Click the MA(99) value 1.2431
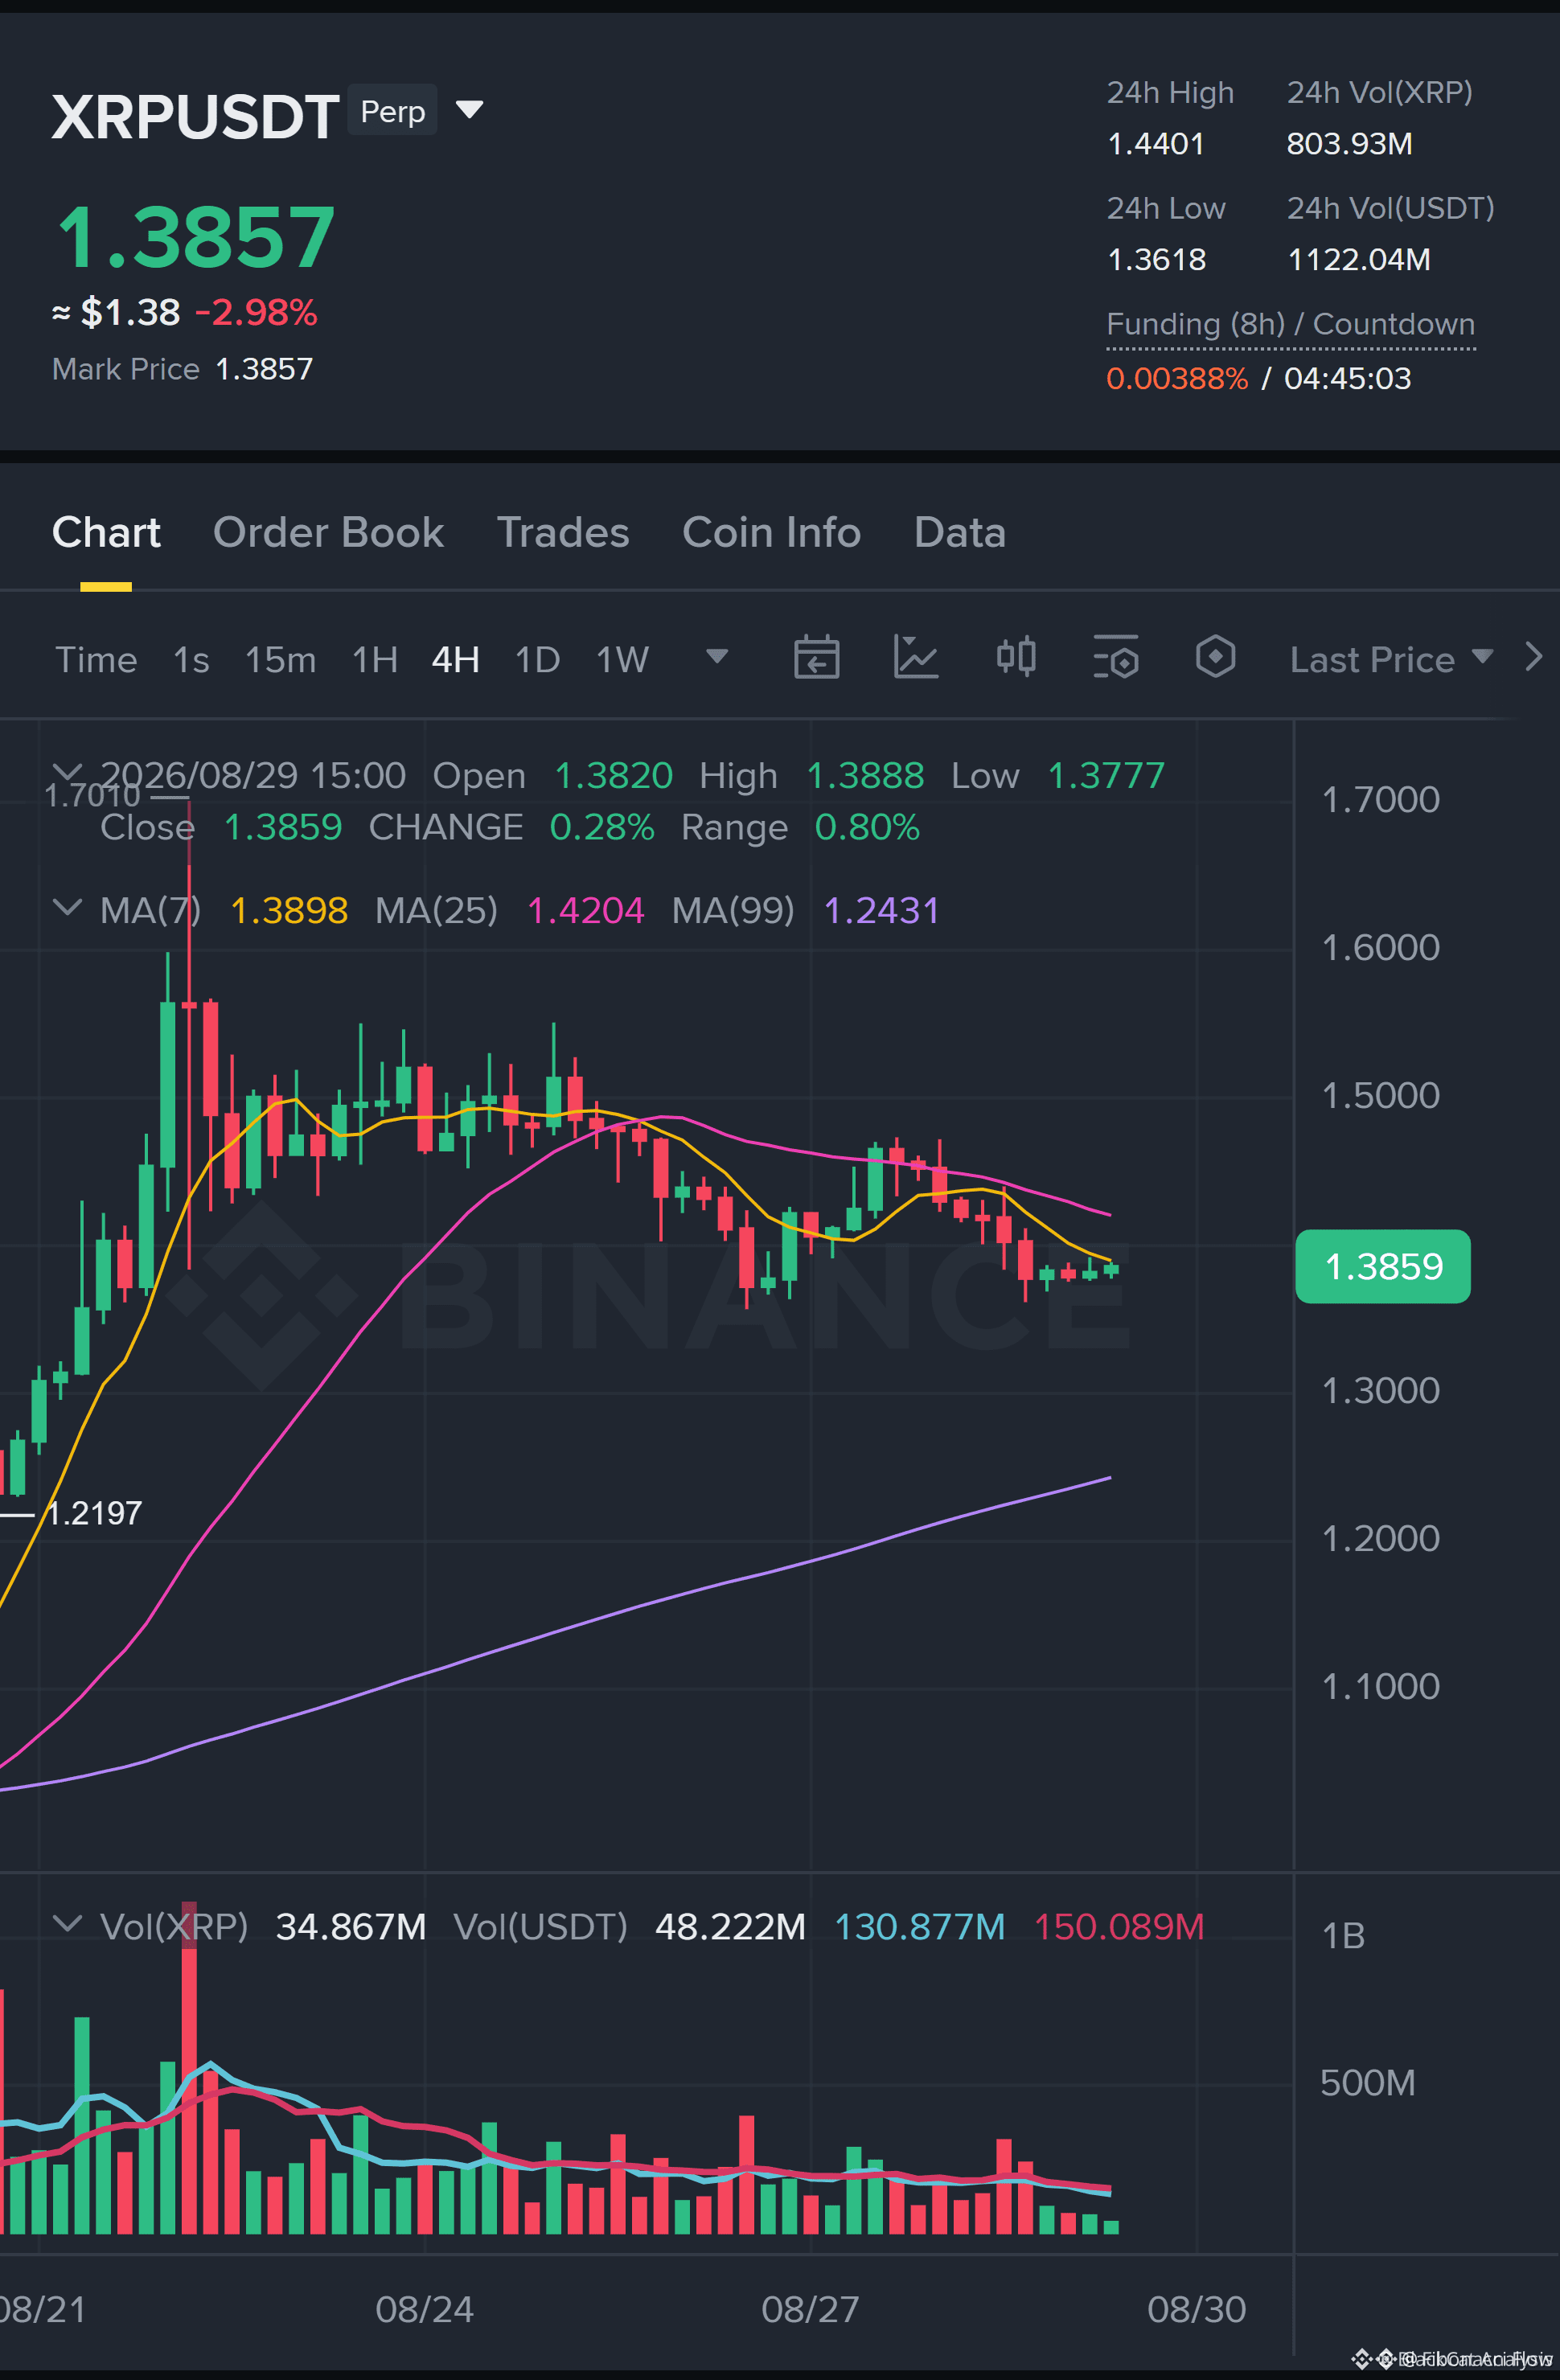Image resolution: width=1560 pixels, height=2380 pixels. click(x=882, y=910)
